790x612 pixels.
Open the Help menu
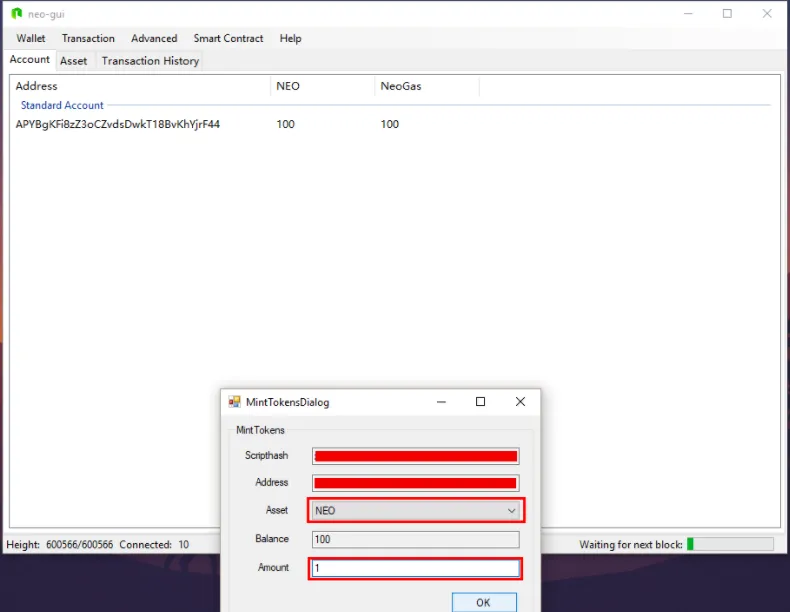pos(290,38)
